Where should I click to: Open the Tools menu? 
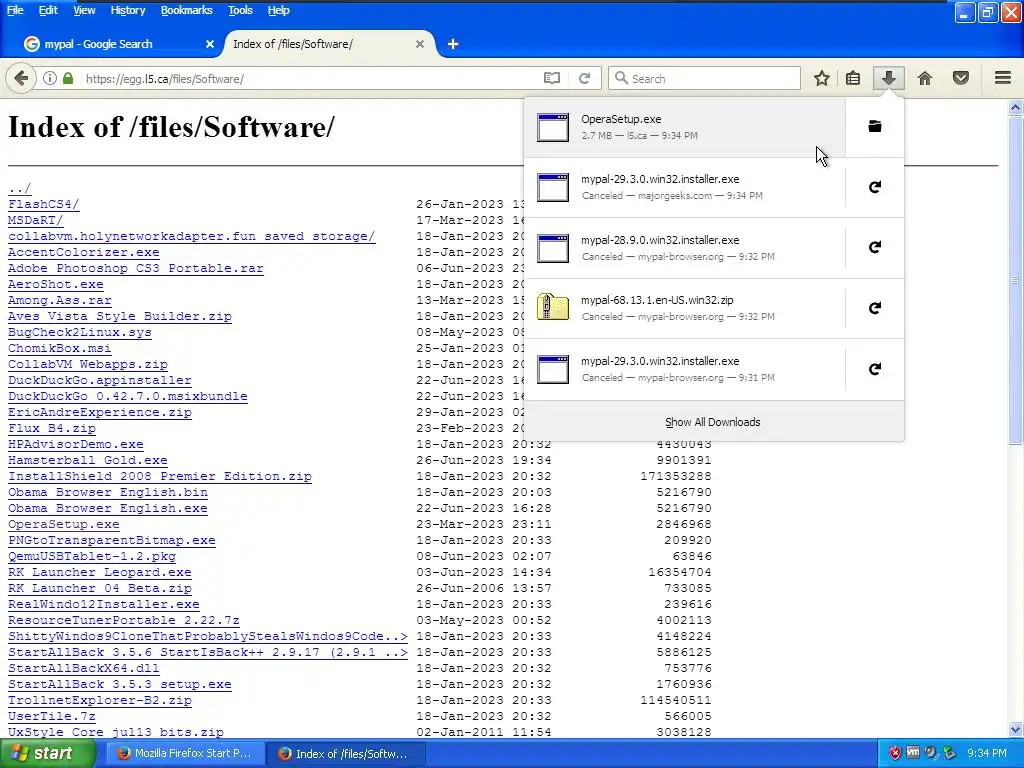(240, 10)
